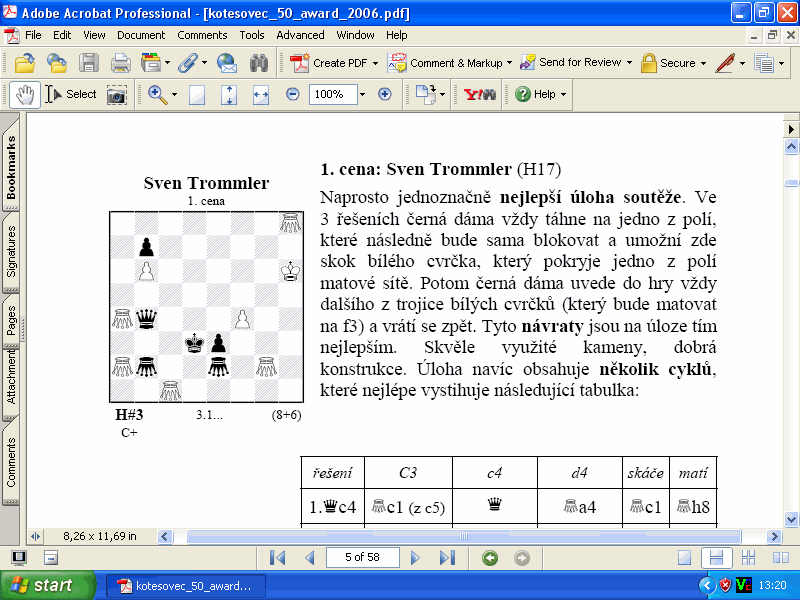Click the grayed Next View arrow

pos(521,558)
